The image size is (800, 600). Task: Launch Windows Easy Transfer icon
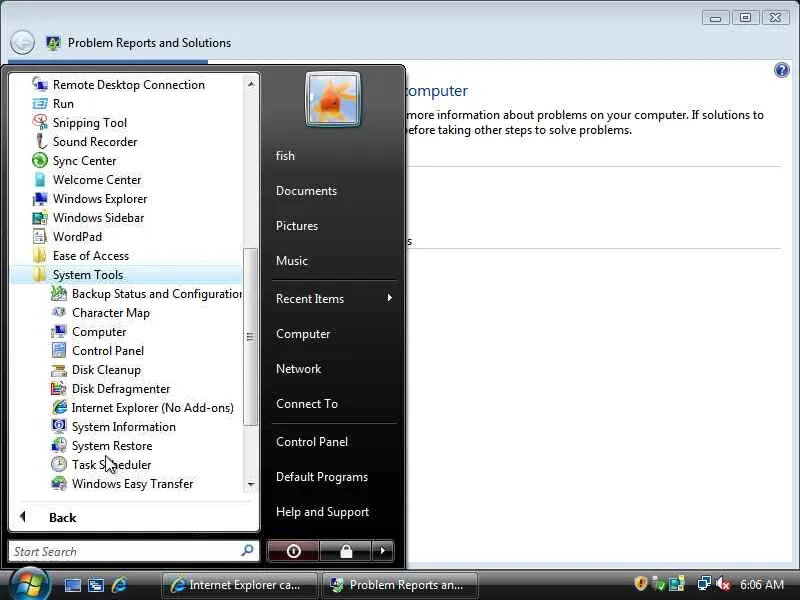59,483
